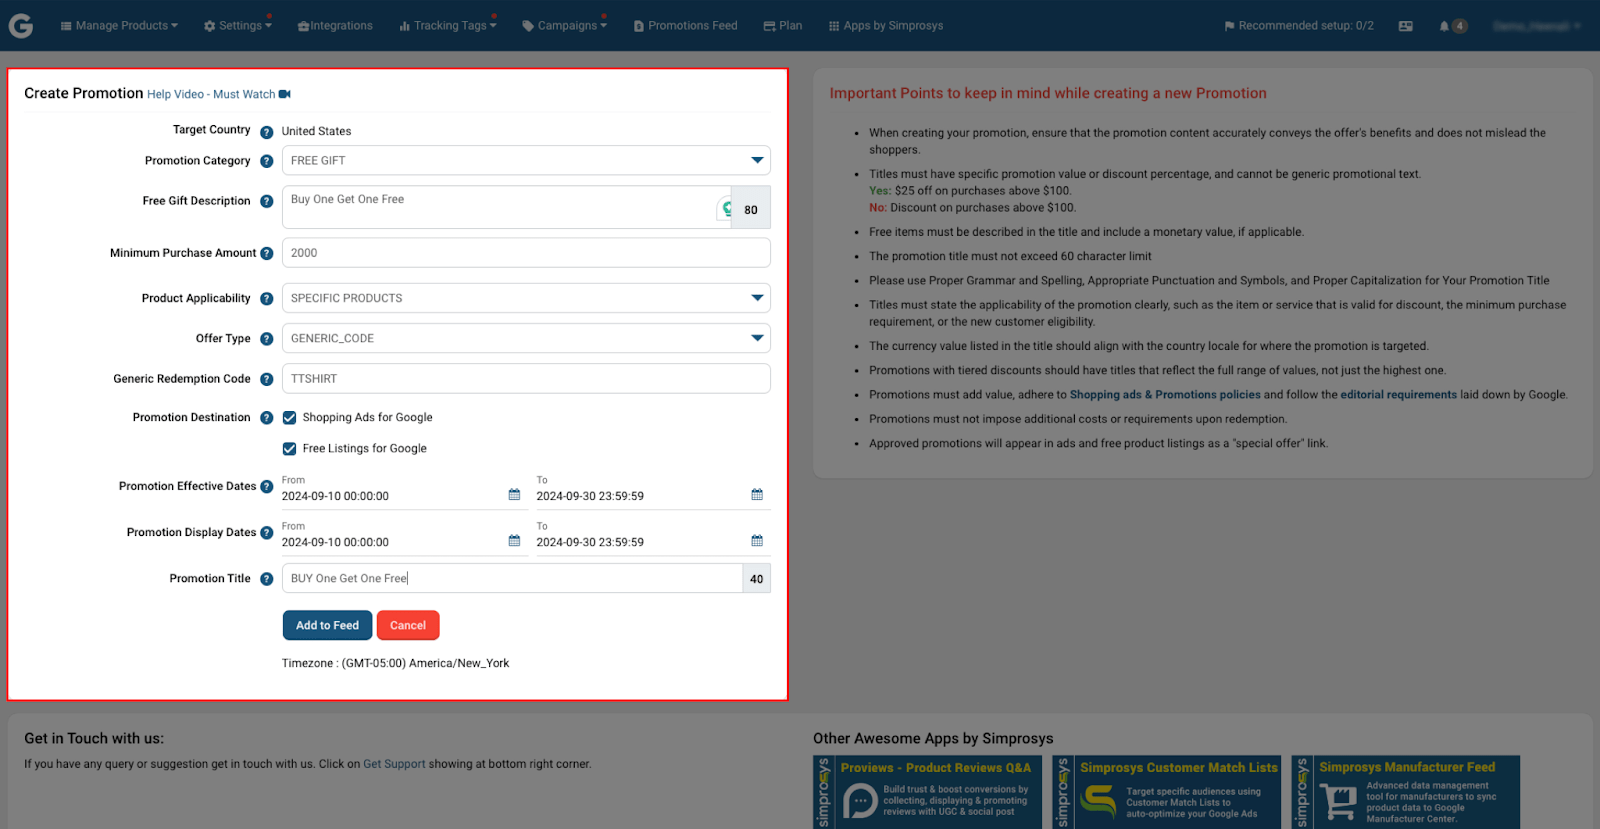Open the Promotion Category dropdown
The image size is (1600, 829).
pos(526,161)
